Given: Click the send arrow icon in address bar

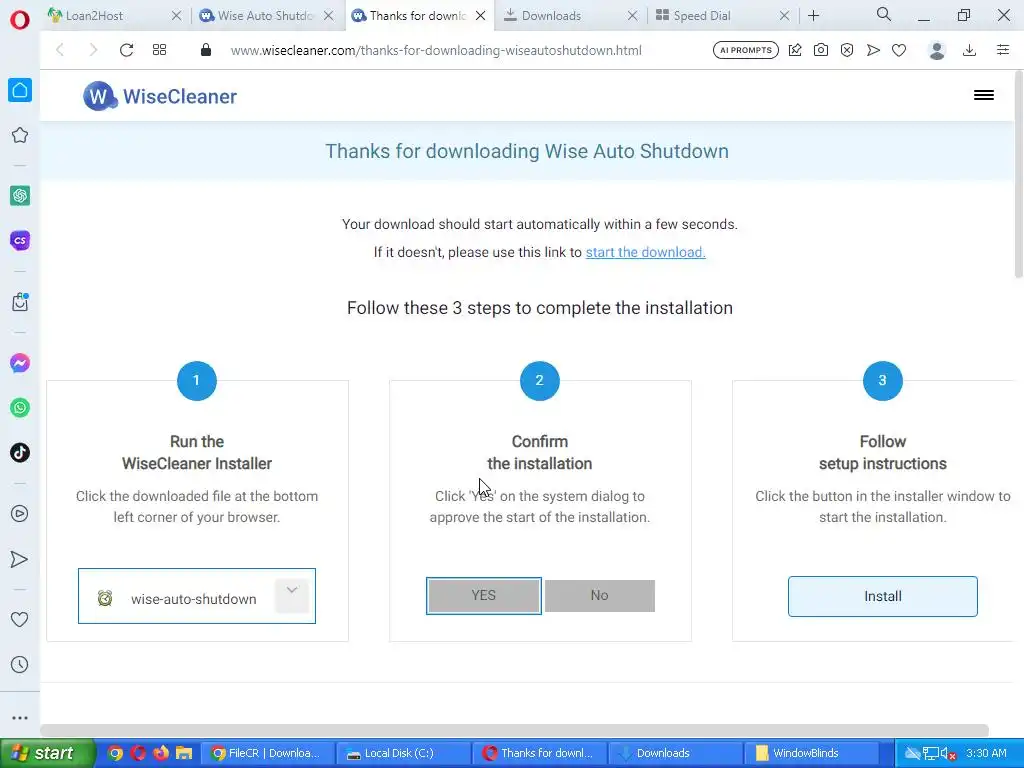Looking at the screenshot, I should coord(873,50).
